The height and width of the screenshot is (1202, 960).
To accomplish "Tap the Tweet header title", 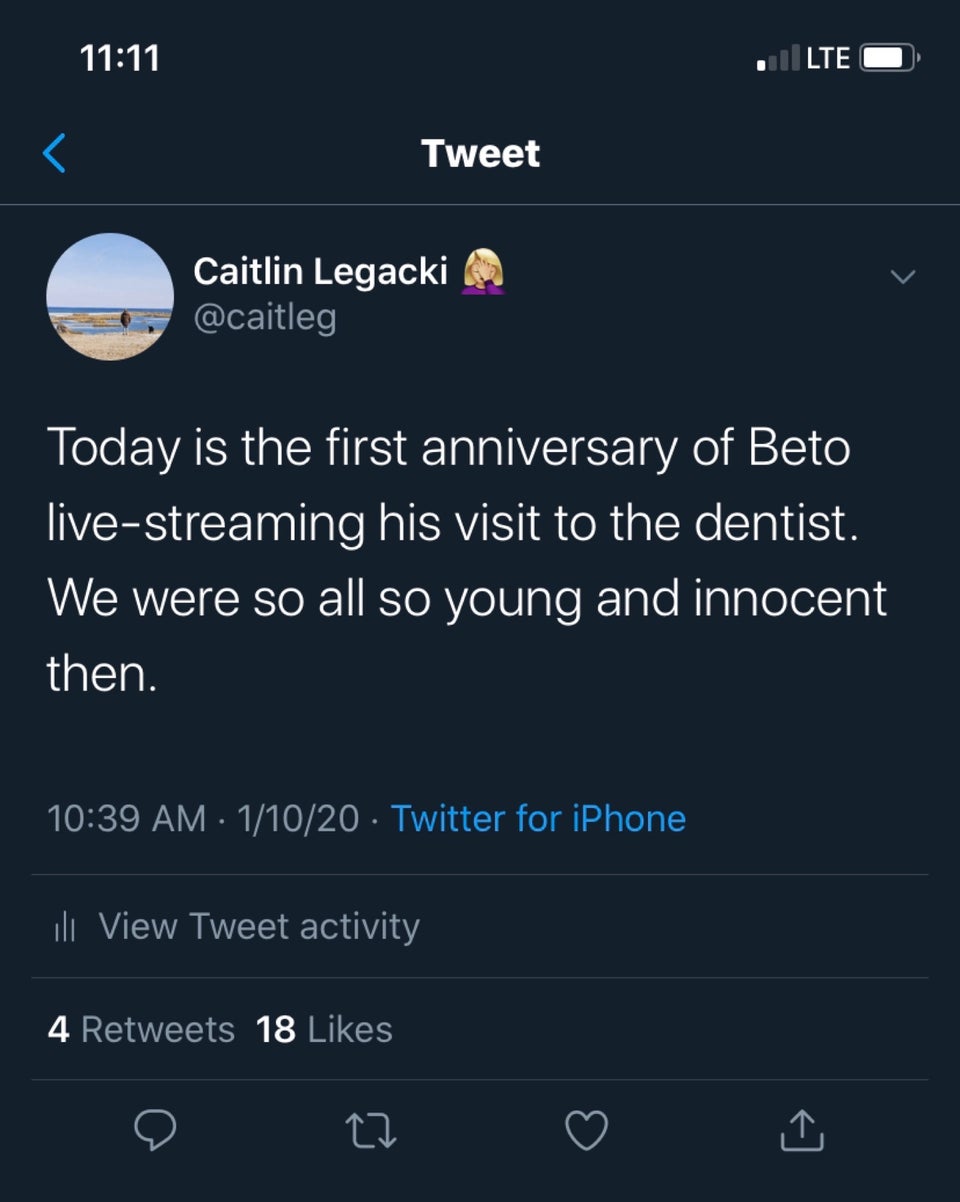I will (x=480, y=153).
